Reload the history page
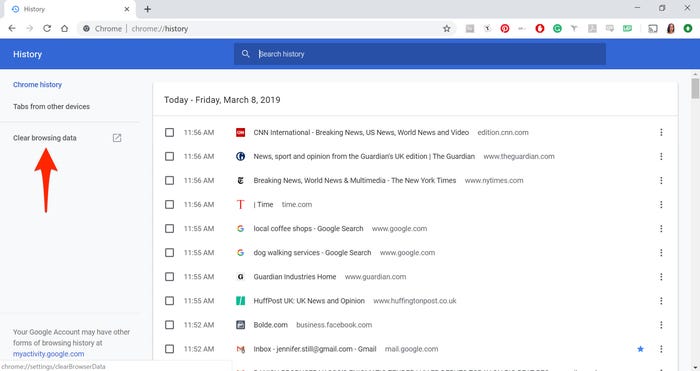 coord(47,29)
